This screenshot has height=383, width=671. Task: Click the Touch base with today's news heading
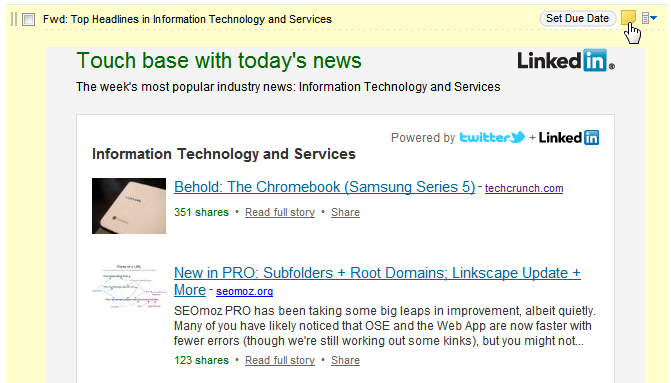pyautogui.click(x=219, y=60)
